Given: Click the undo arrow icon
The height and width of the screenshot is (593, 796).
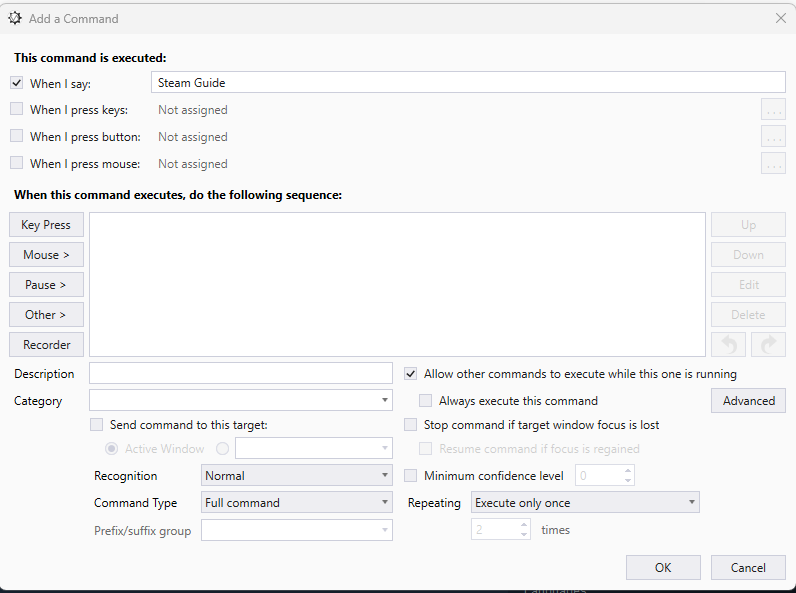Looking at the screenshot, I should tap(729, 345).
